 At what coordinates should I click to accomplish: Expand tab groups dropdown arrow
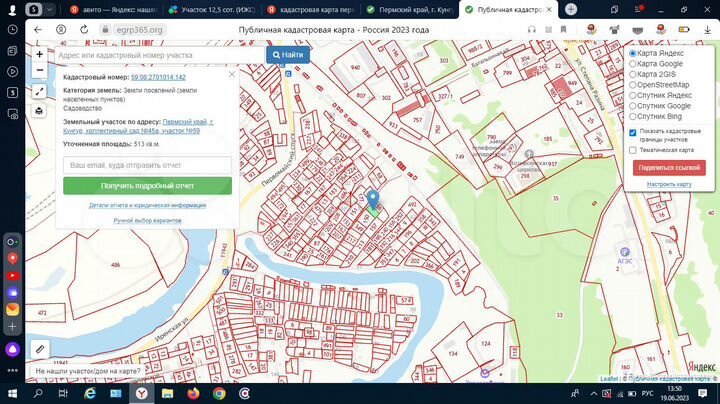pos(50,9)
